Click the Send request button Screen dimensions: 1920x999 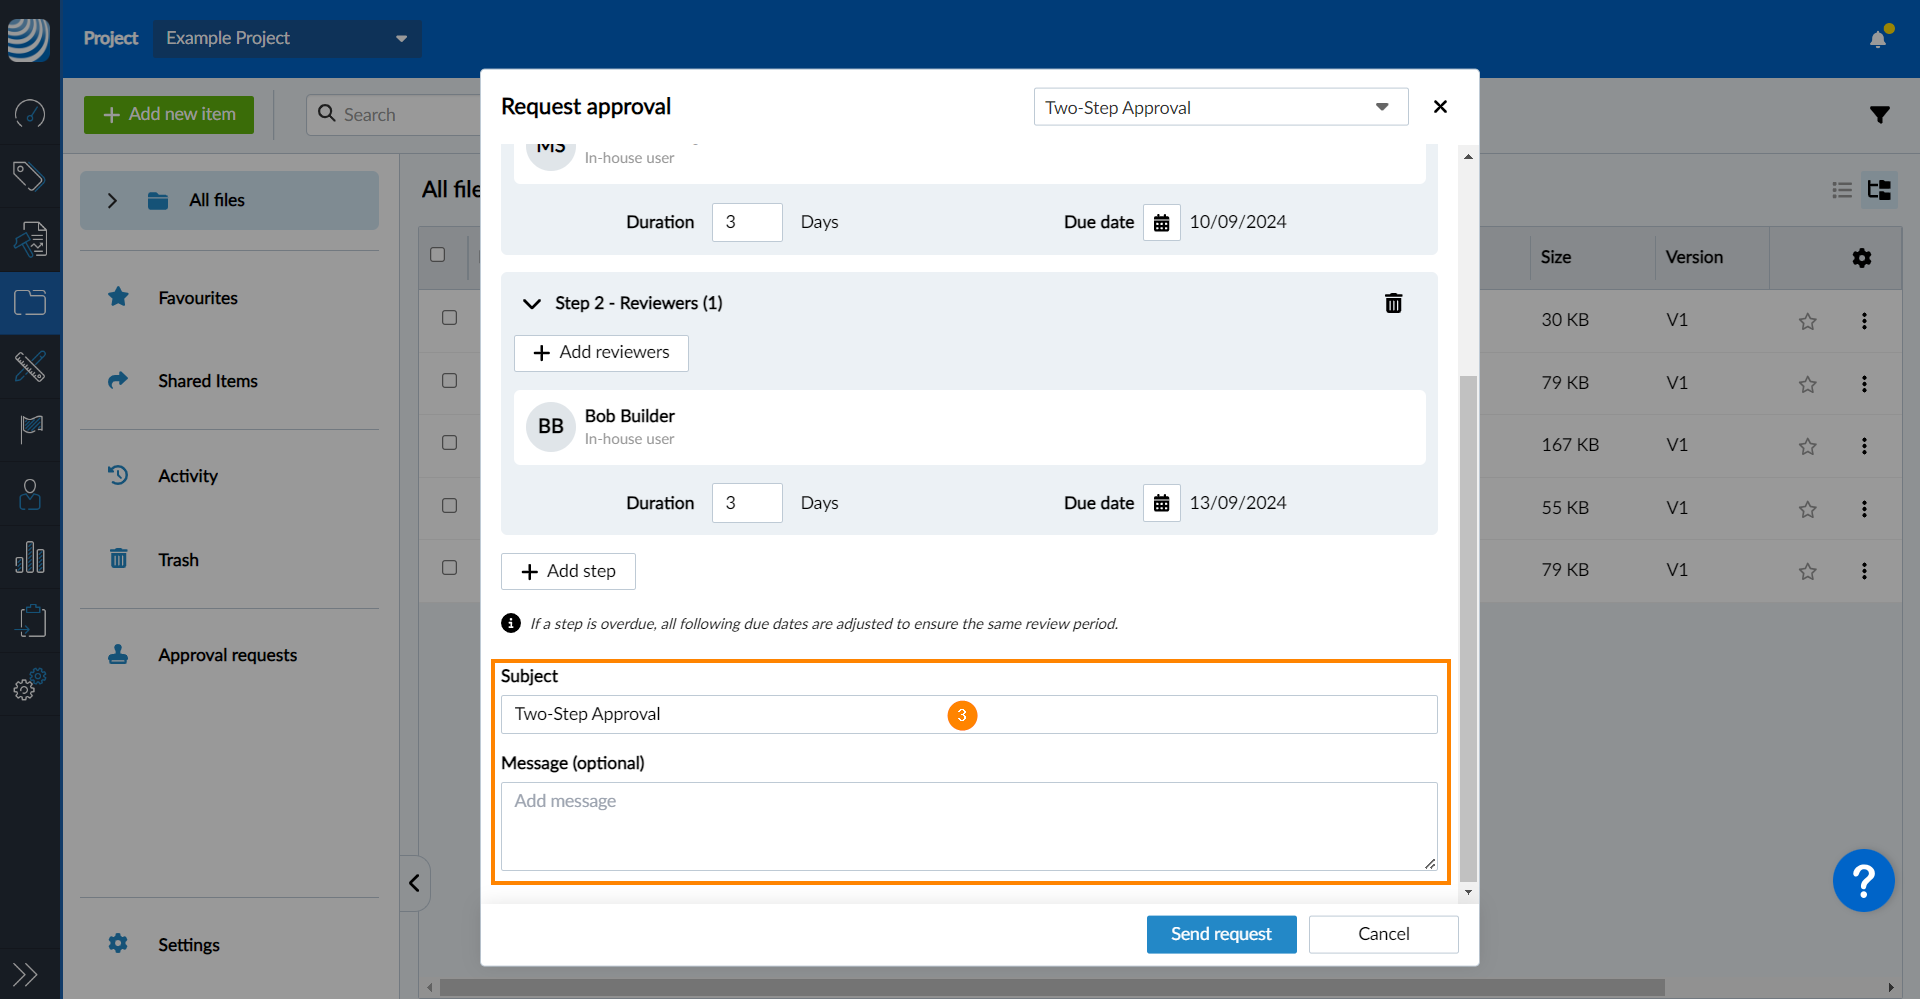click(x=1221, y=934)
